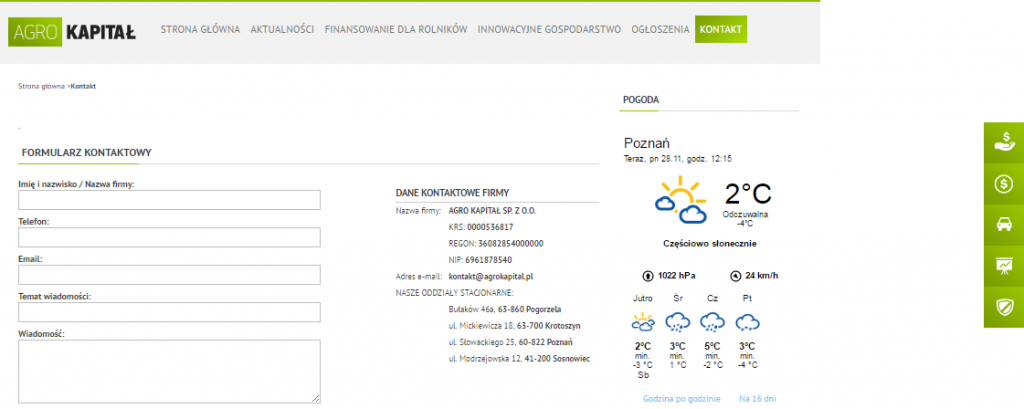Click the hand holding dollar sidebar icon
The image size is (1024, 409).
tap(1003, 143)
